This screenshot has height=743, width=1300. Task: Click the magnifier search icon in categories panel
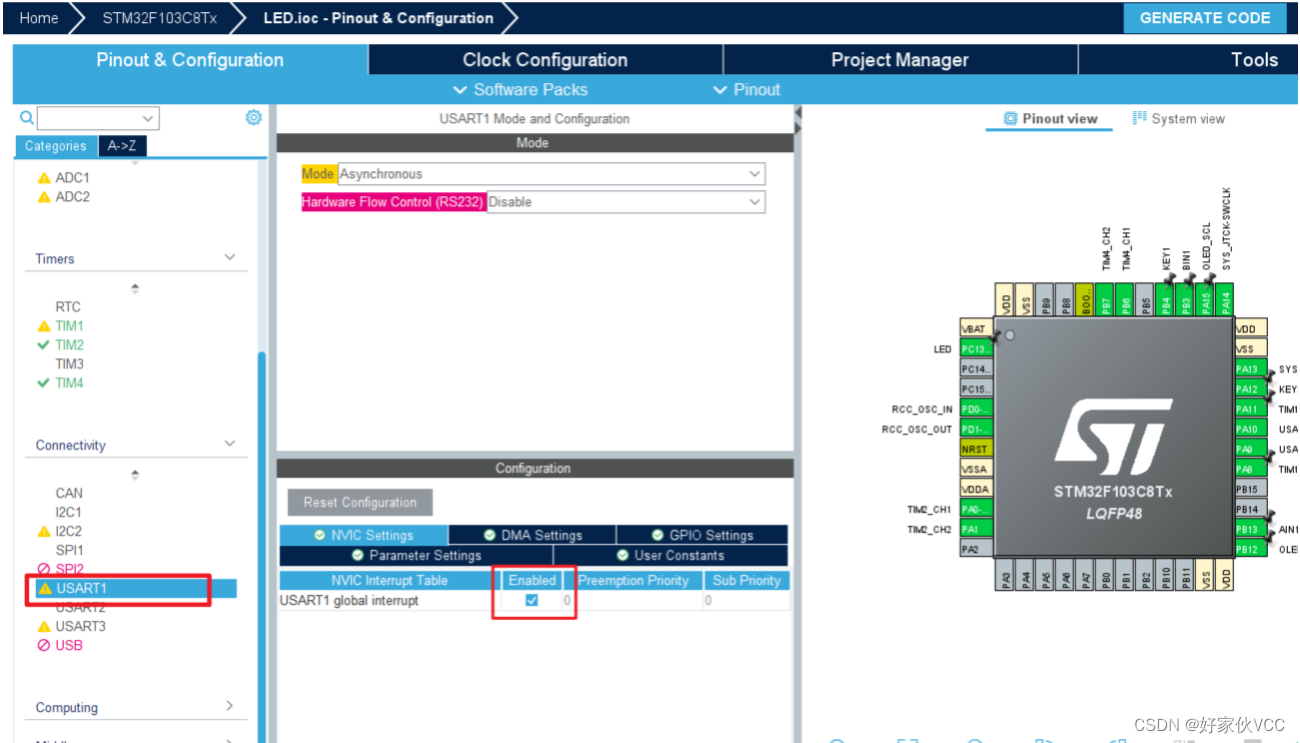pyautogui.click(x=27, y=118)
